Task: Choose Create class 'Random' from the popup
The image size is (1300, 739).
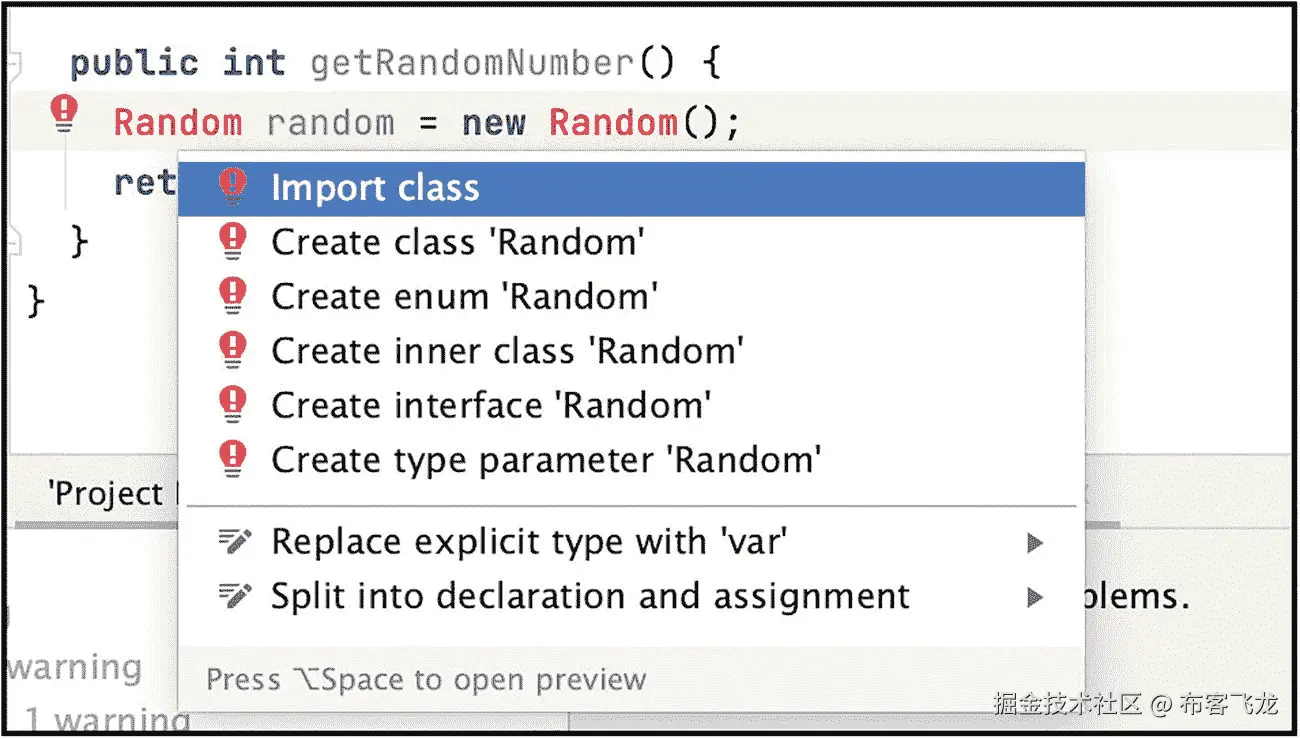Action: coord(458,242)
